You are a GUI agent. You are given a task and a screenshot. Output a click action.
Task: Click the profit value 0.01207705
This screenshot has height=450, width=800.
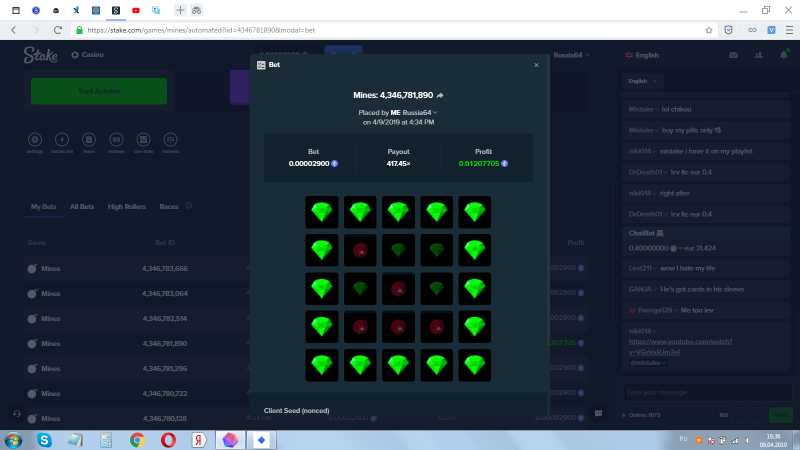479,163
